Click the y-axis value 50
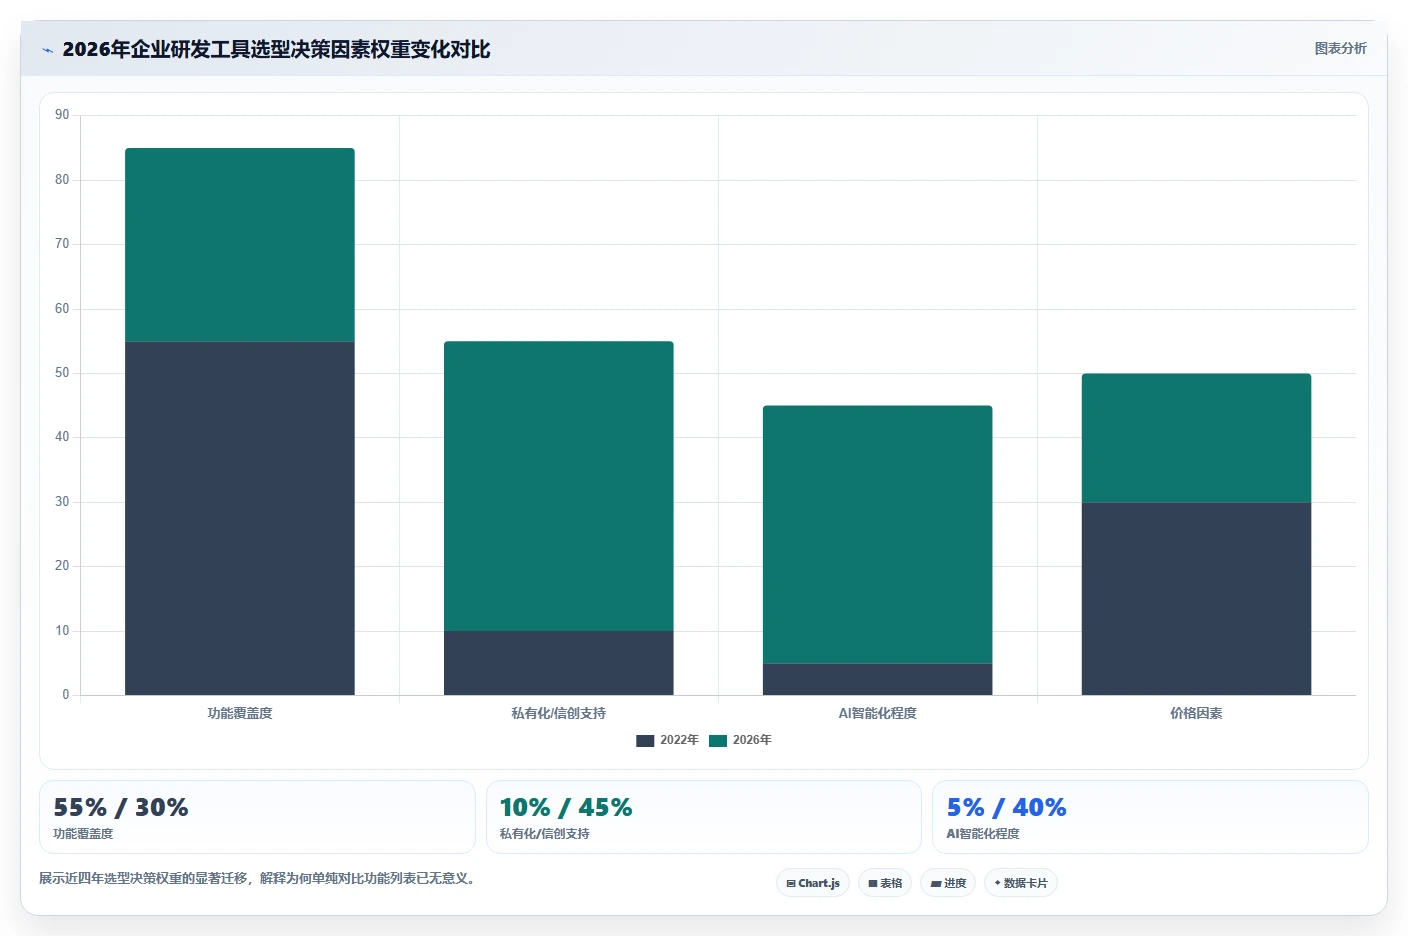 point(62,373)
